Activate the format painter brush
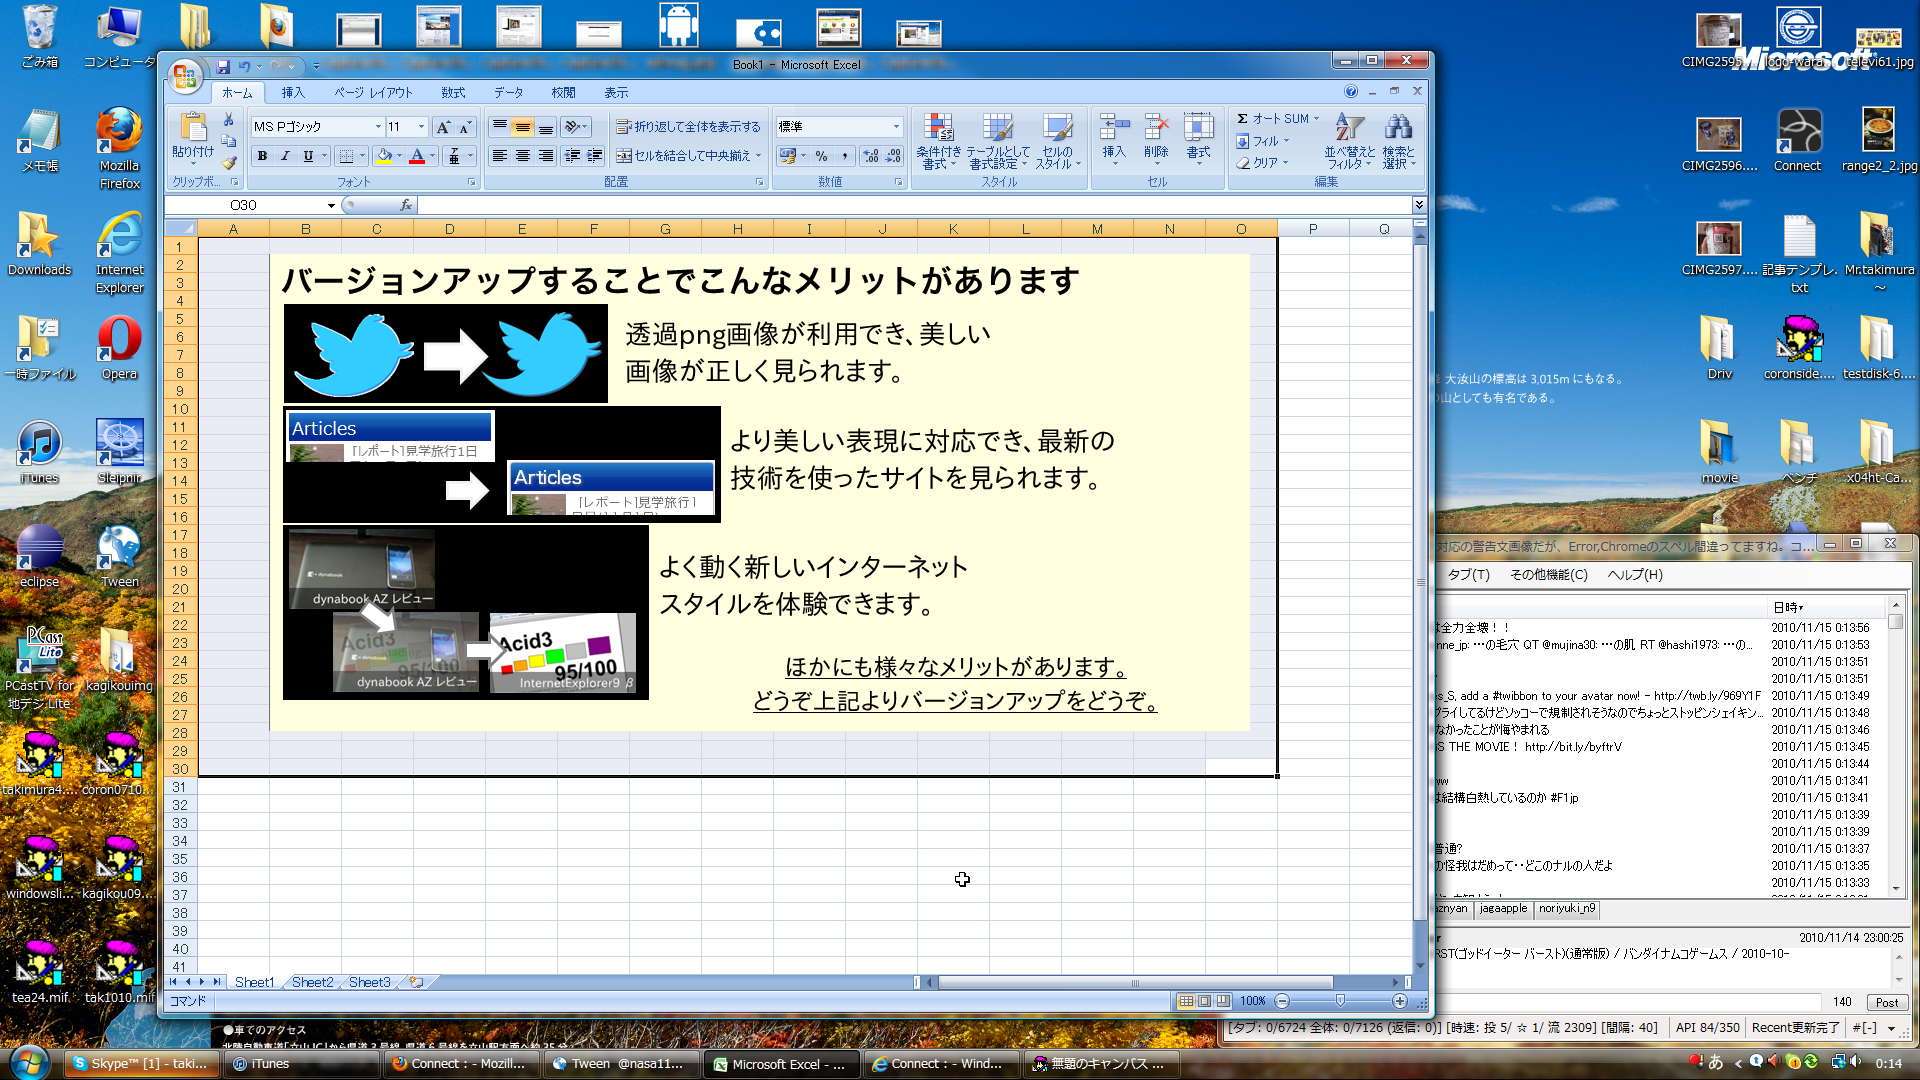The width and height of the screenshot is (1920, 1080). click(x=229, y=162)
